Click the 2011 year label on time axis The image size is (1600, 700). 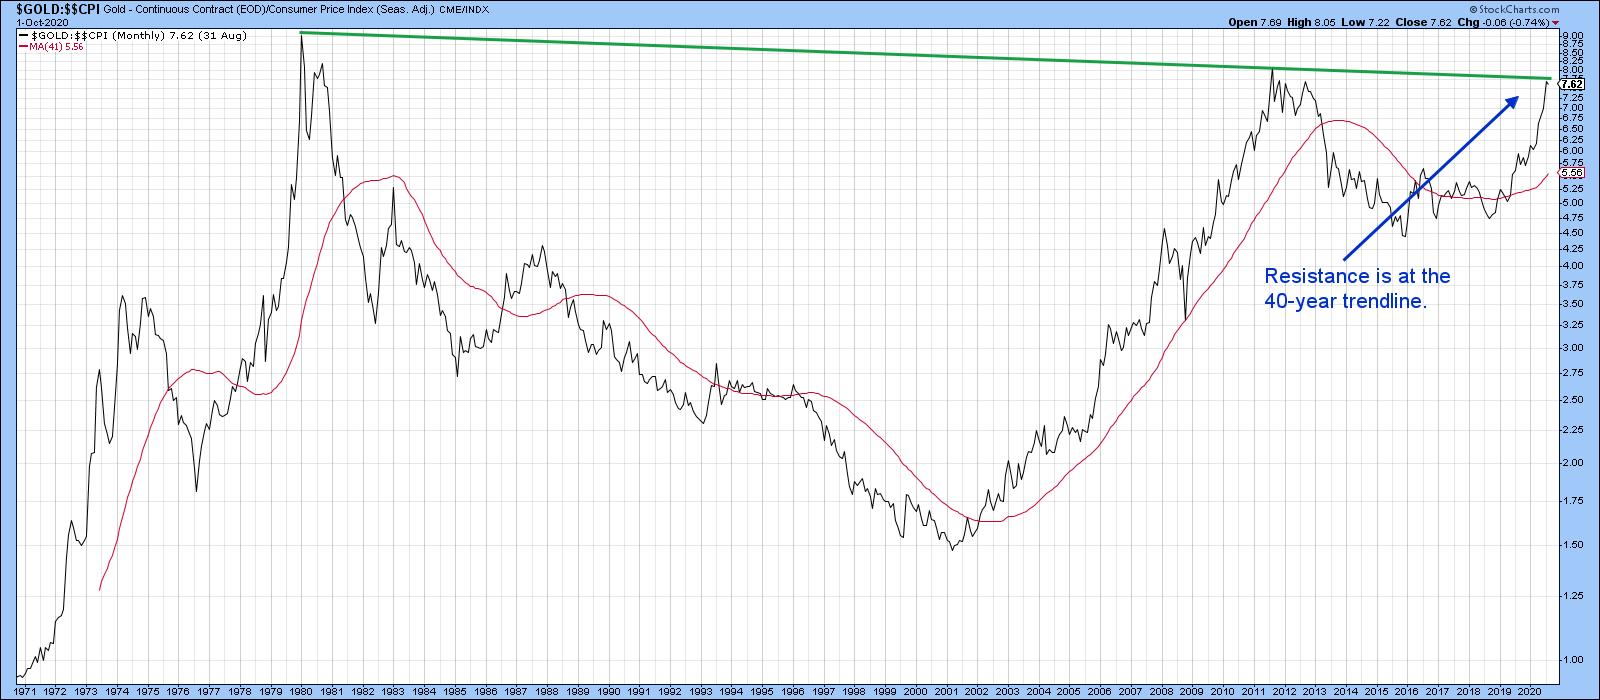point(1252,690)
